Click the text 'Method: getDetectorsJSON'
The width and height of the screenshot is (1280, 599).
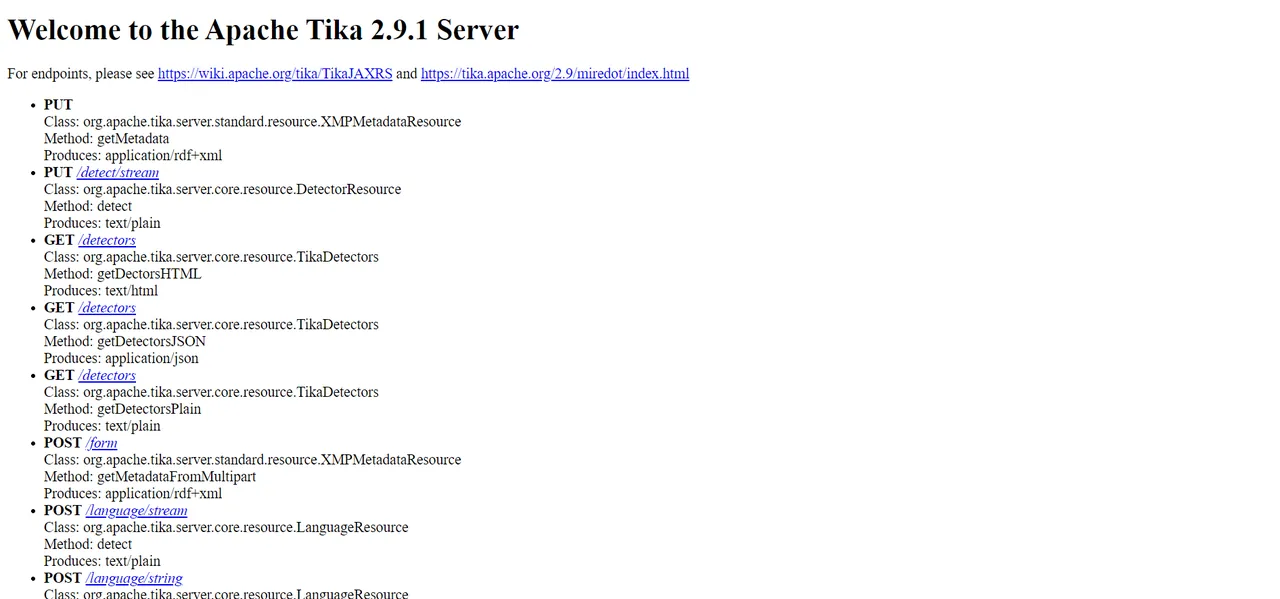coord(125,341)
